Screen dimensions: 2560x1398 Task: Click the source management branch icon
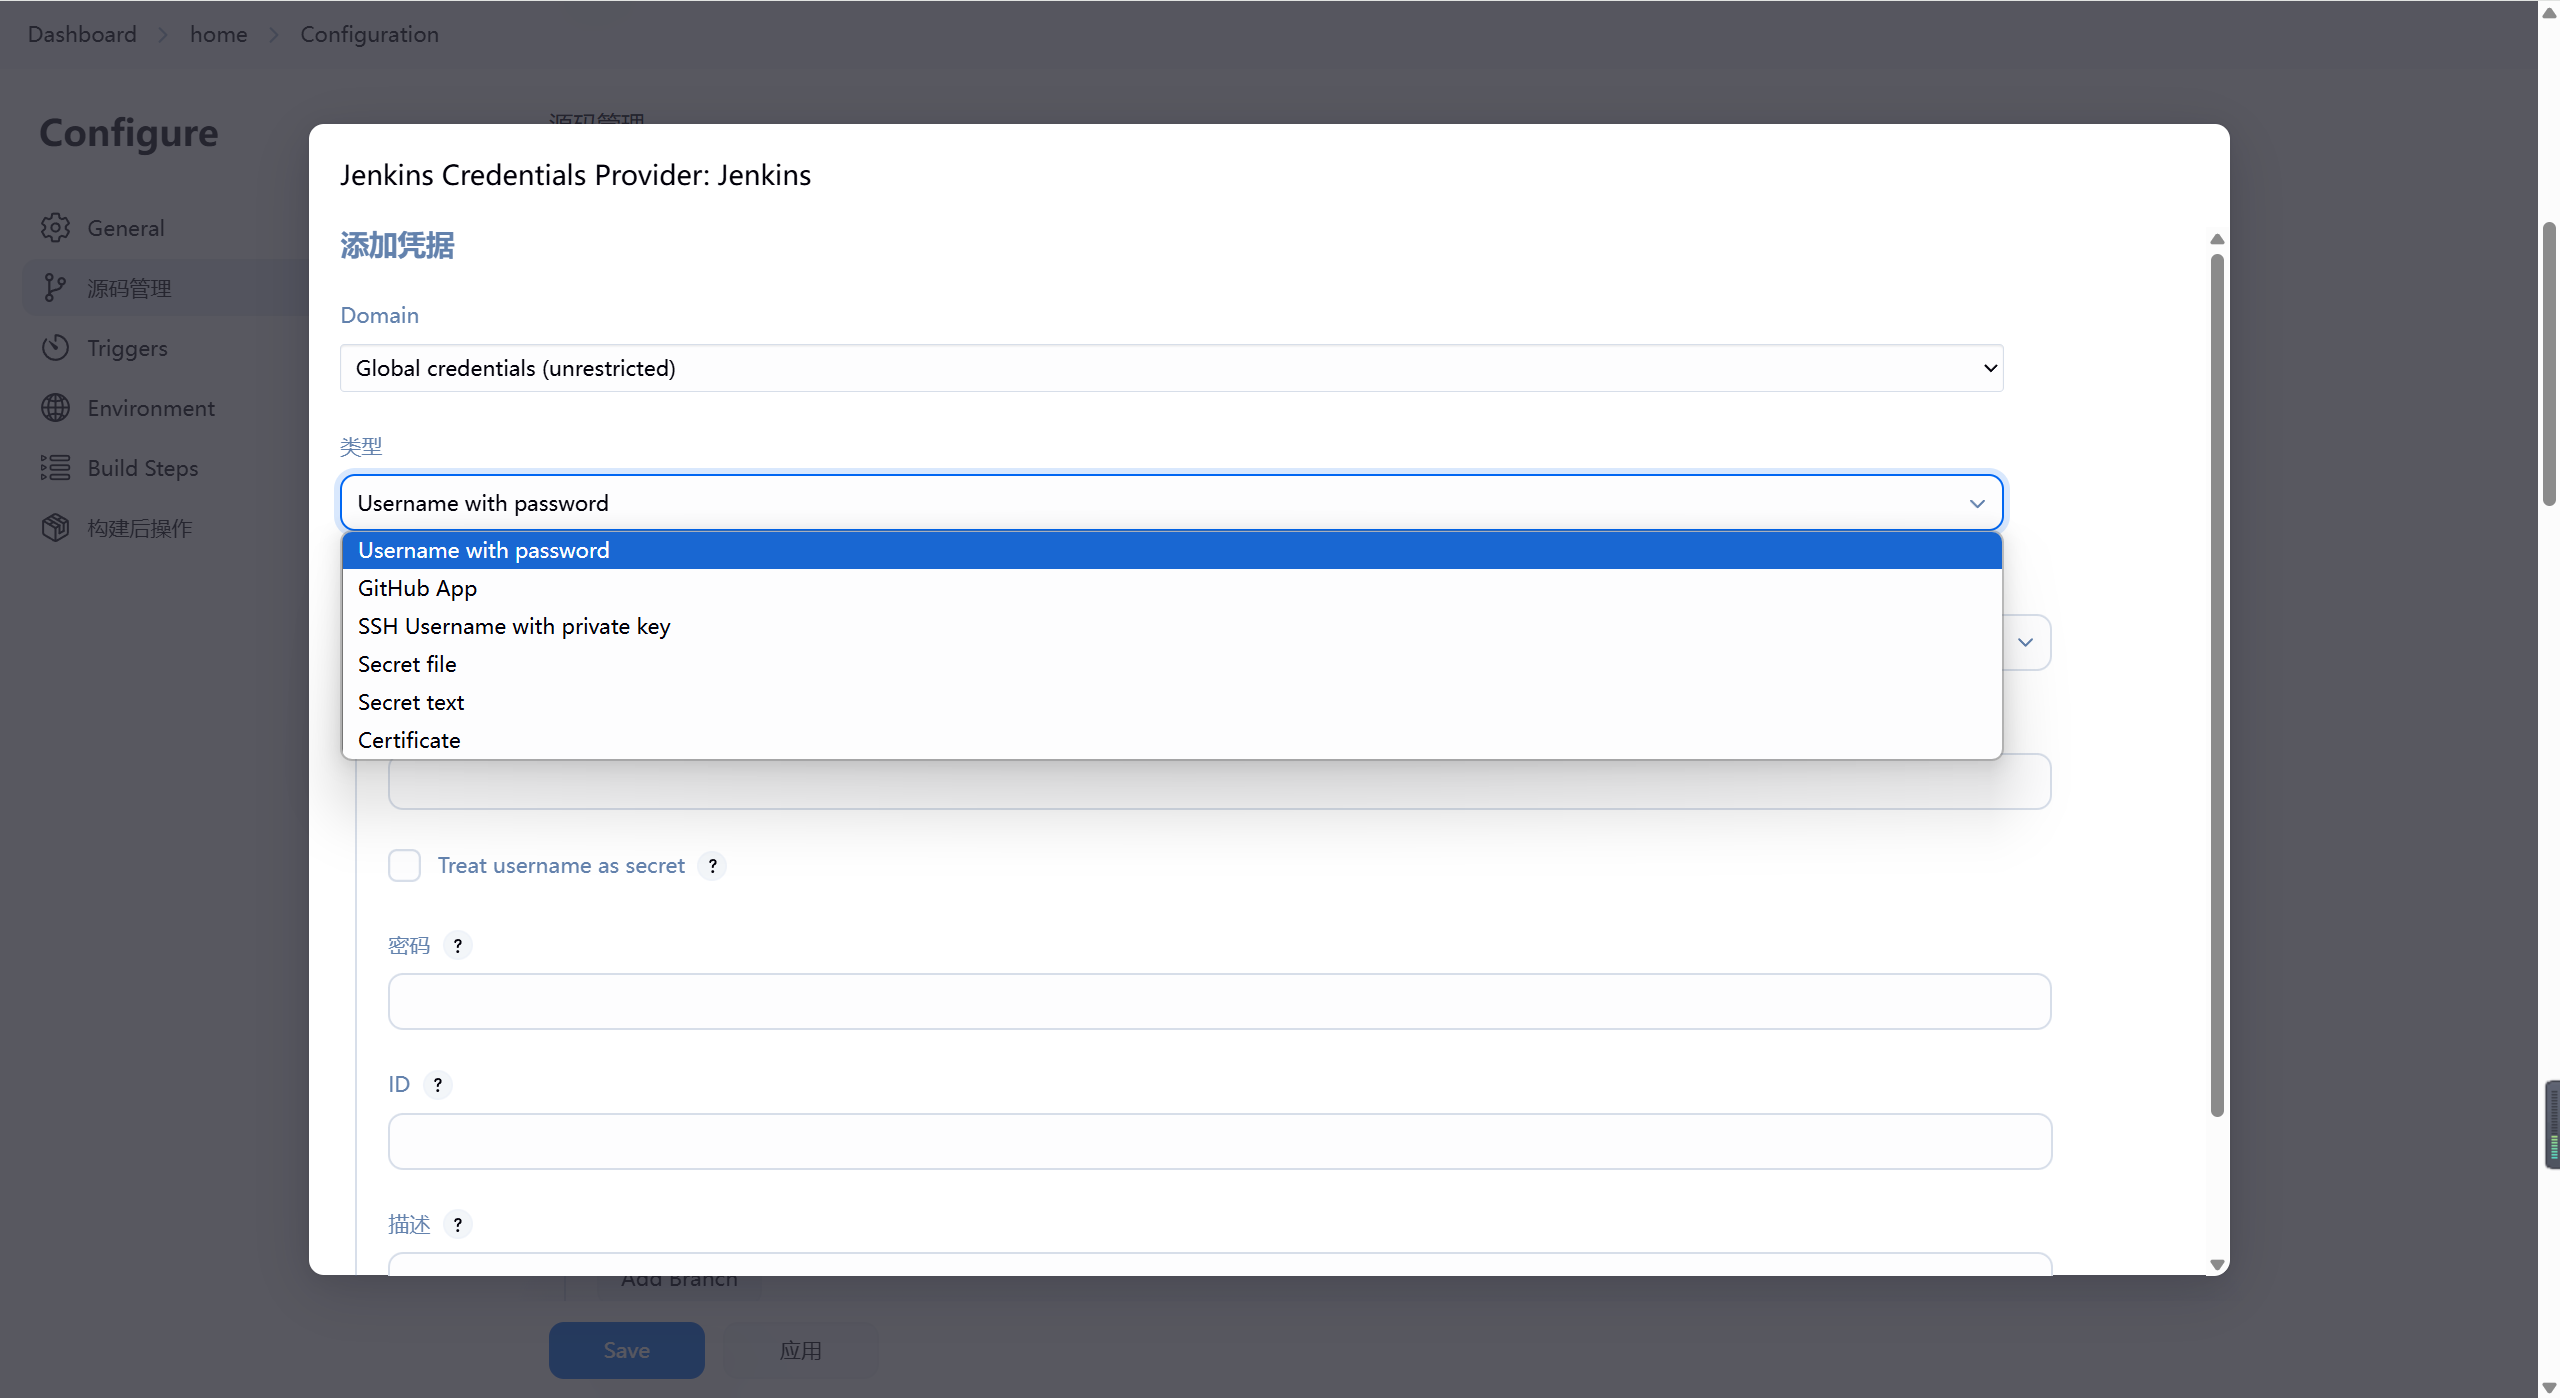[55, 288]
